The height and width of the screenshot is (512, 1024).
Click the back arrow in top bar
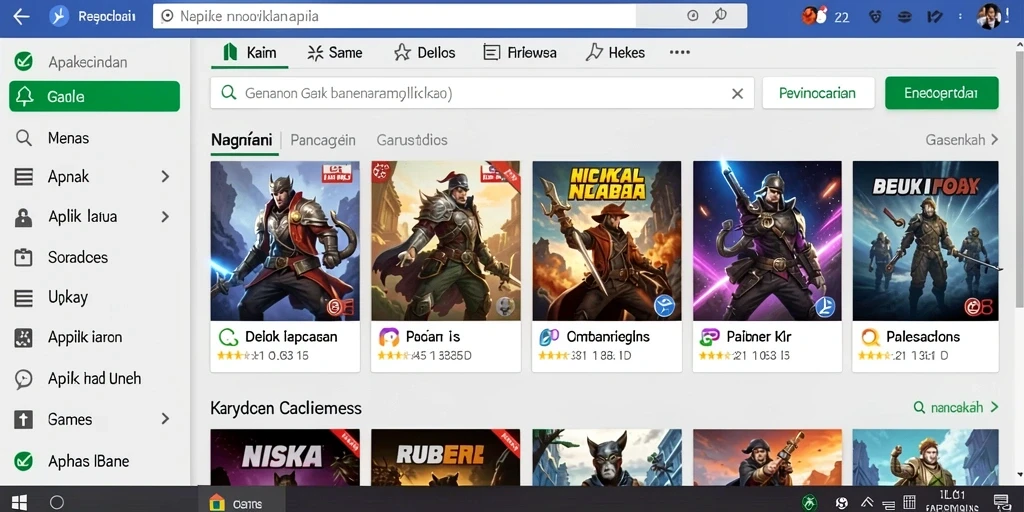point(21,17)
